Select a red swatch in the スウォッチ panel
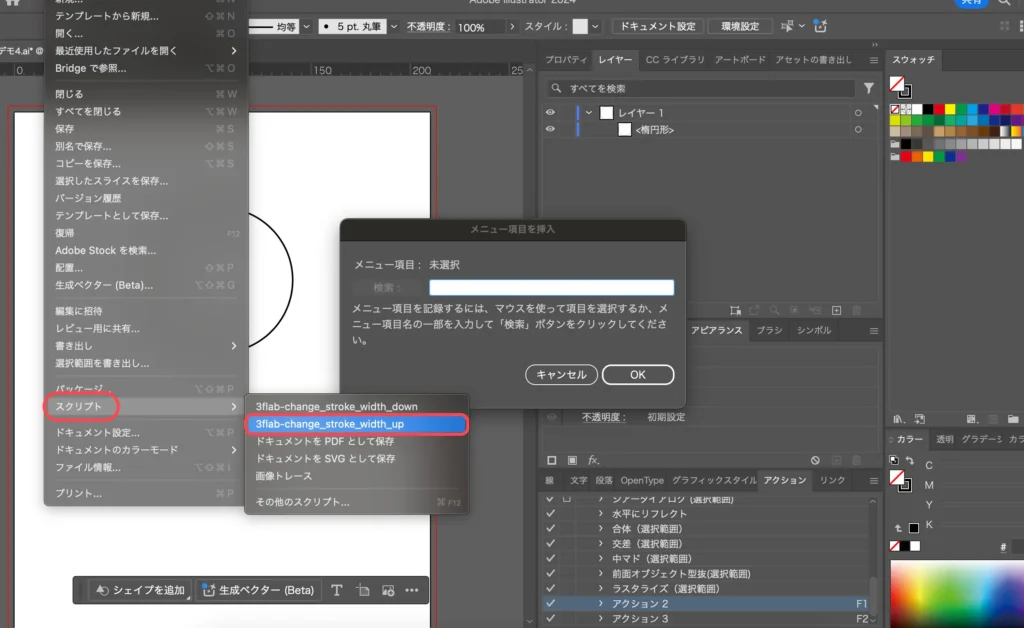 pos(940,110)
